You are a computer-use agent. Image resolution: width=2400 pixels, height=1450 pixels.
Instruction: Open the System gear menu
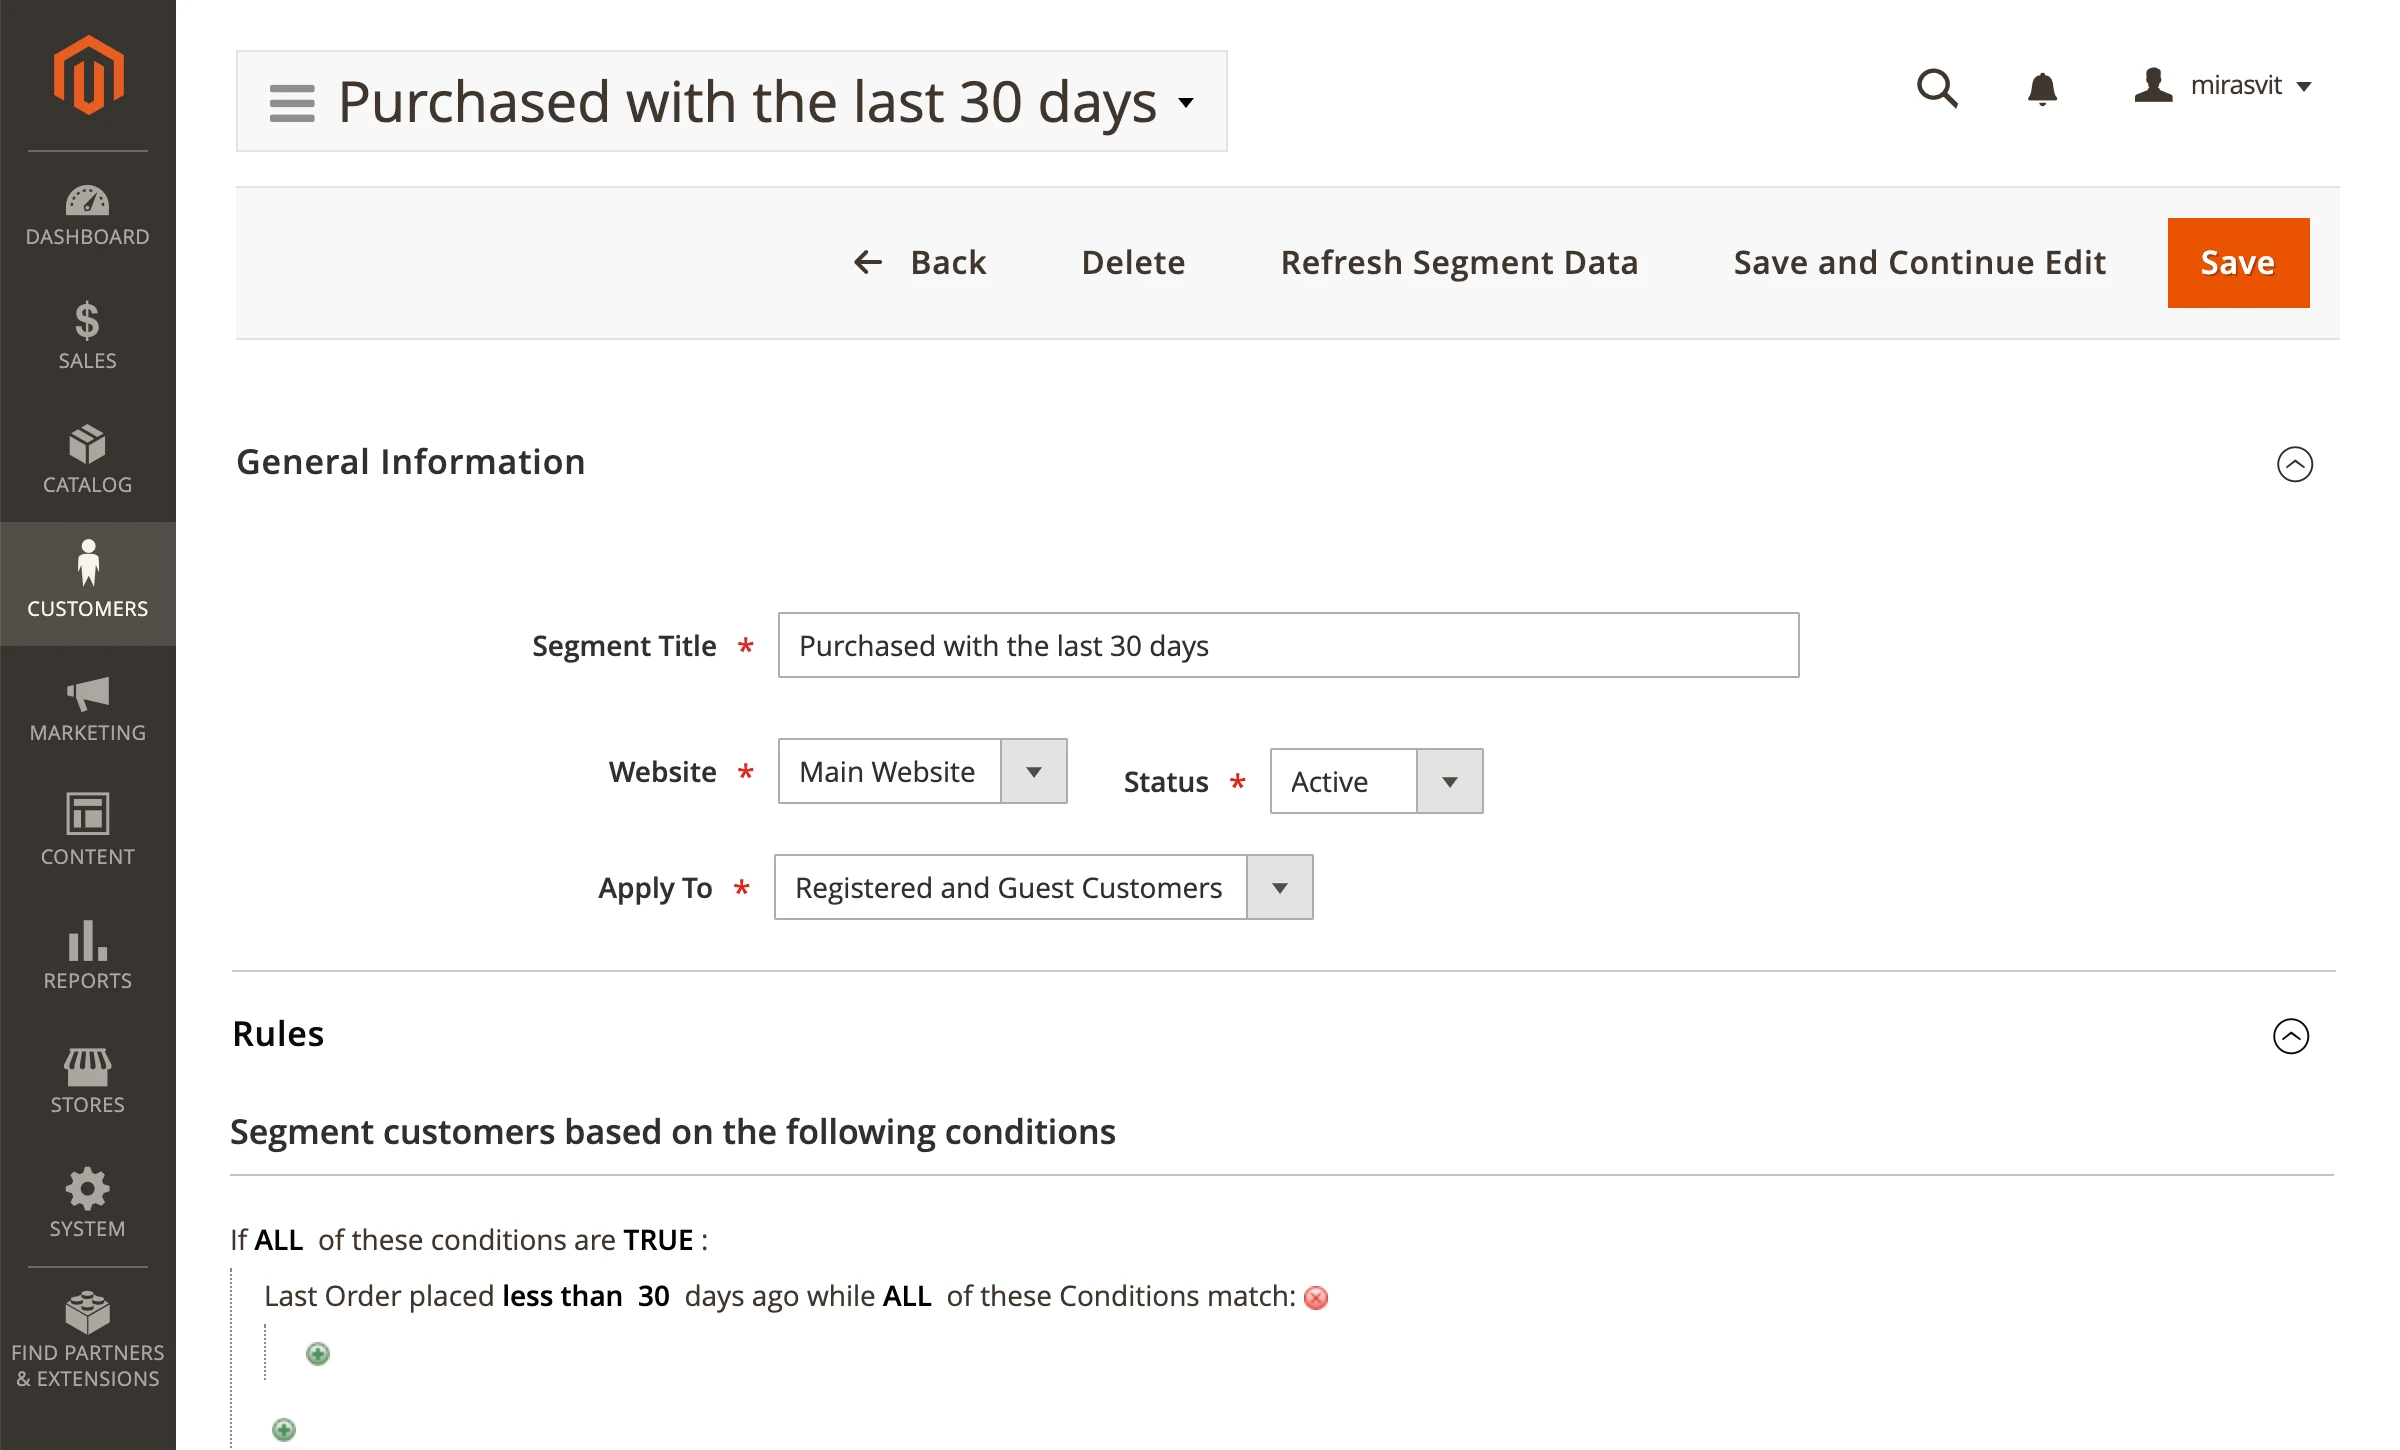click(88, 1202)
